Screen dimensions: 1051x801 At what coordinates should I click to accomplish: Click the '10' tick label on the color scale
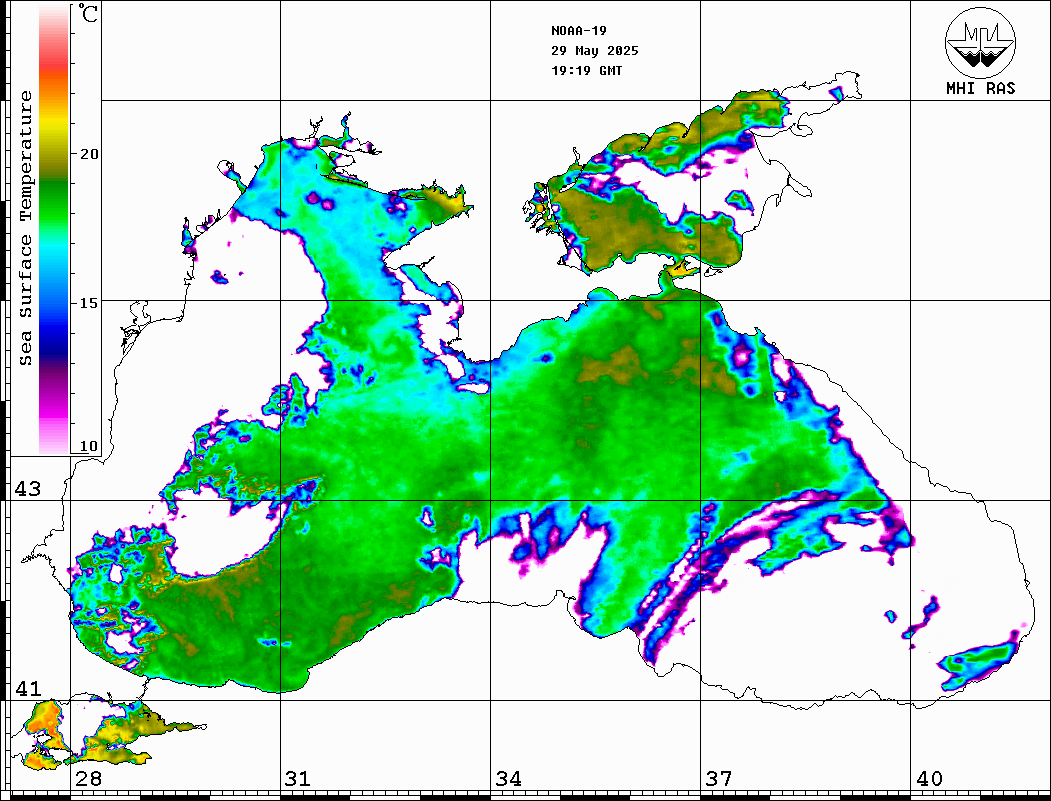88,446
